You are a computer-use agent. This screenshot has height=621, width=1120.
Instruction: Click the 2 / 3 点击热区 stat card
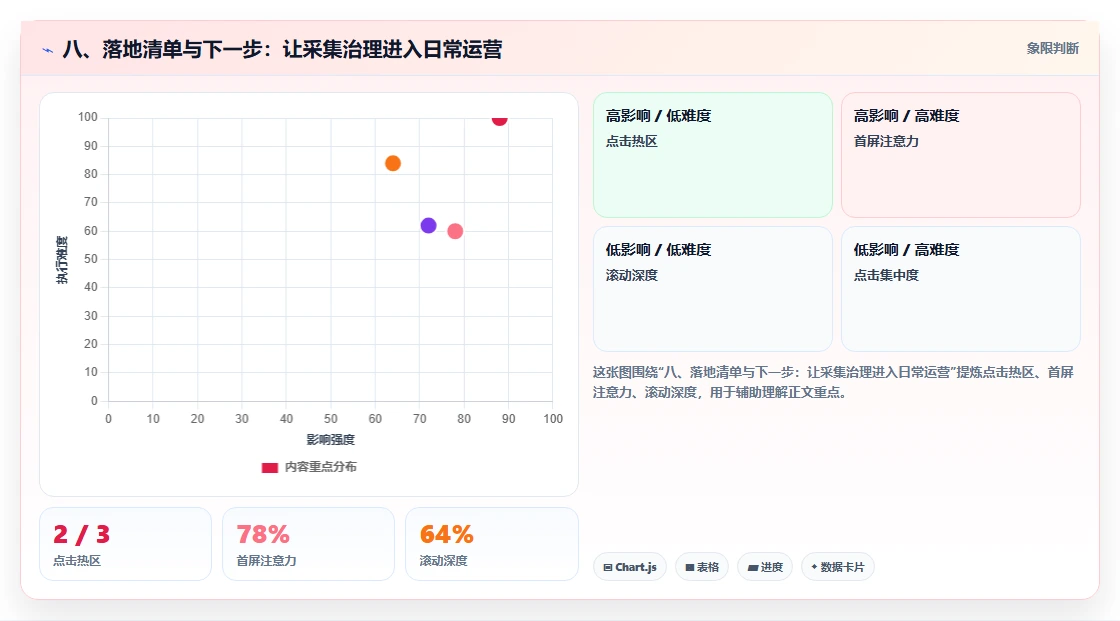(126, 544)
